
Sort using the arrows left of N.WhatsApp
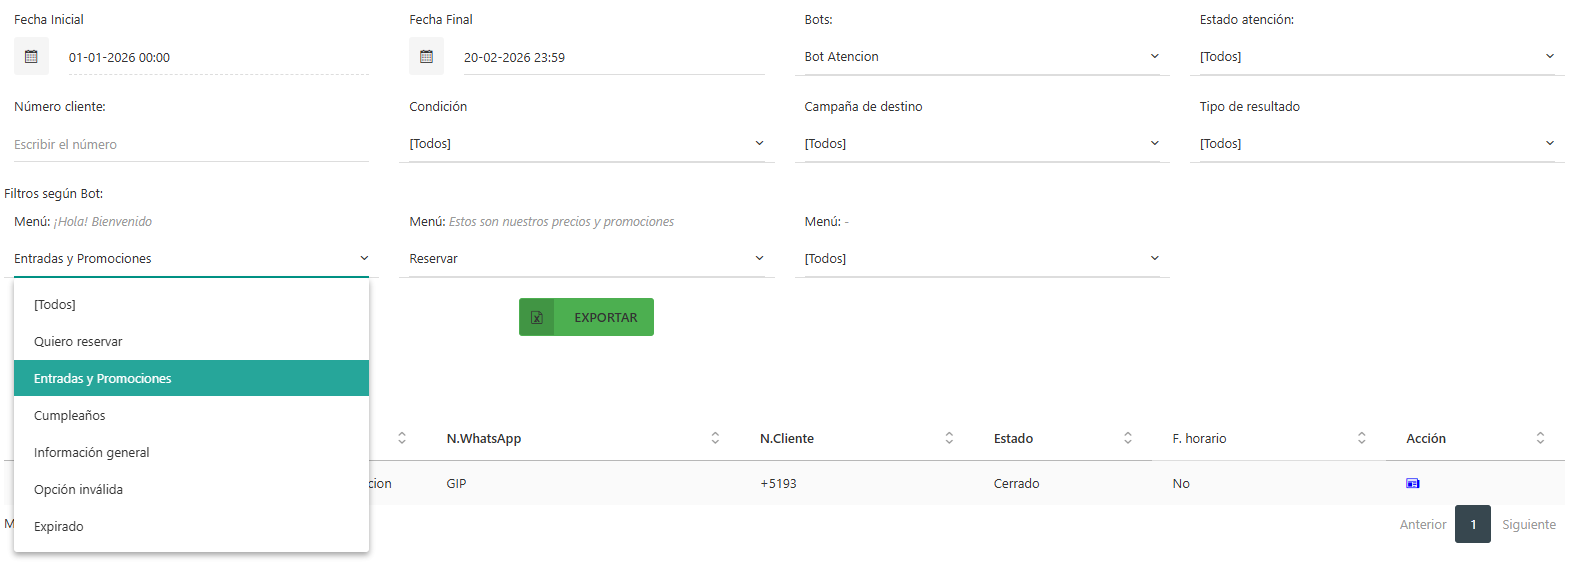[x=402, y=438]
